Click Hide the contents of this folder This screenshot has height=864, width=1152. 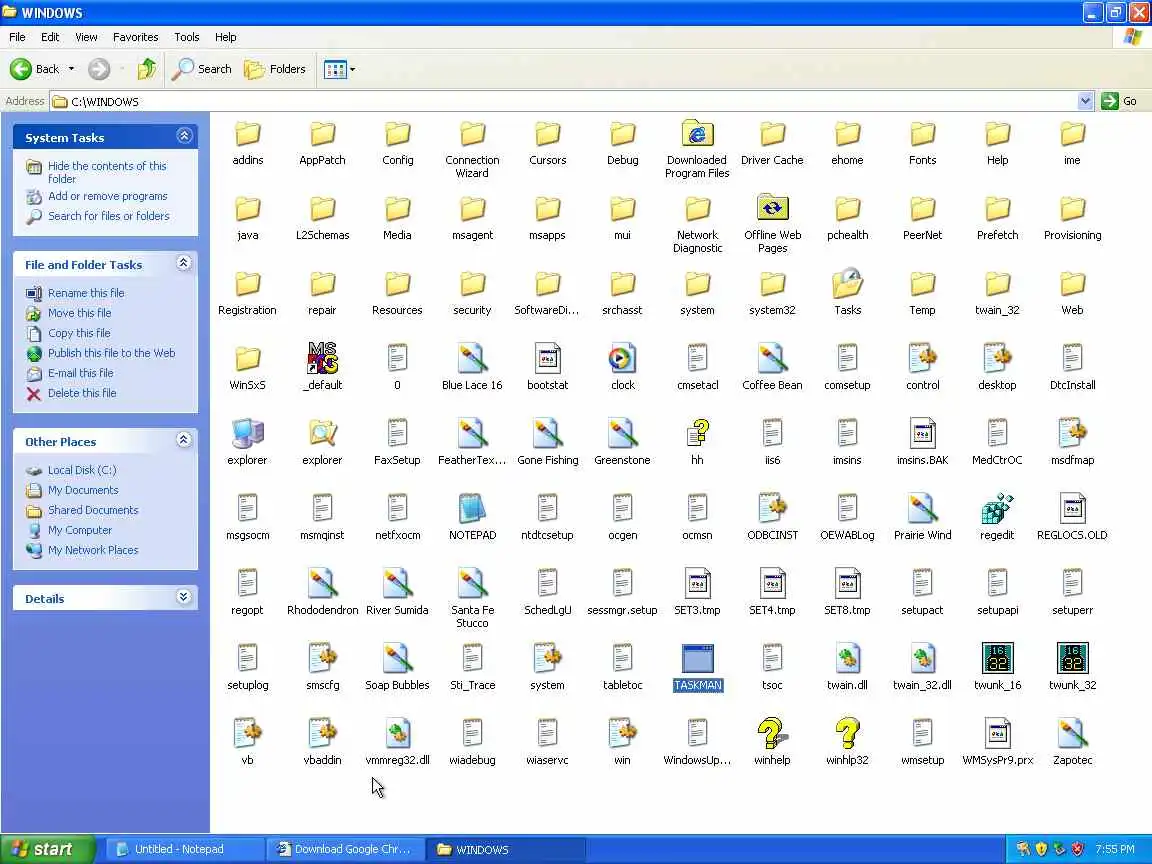pos(107,172)
